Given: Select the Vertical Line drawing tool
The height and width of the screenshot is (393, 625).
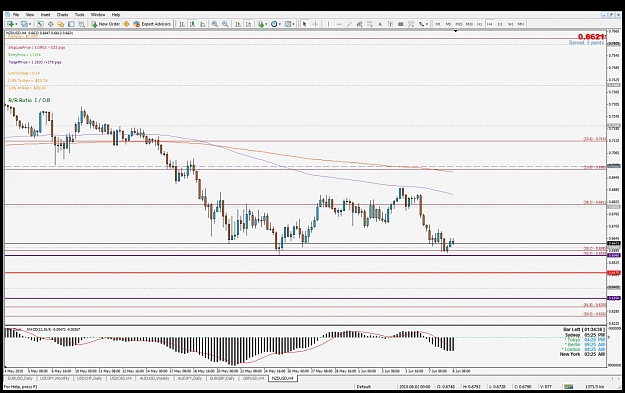Looking at the screenshot, I should pyautogui.click(x=328, y=24).
